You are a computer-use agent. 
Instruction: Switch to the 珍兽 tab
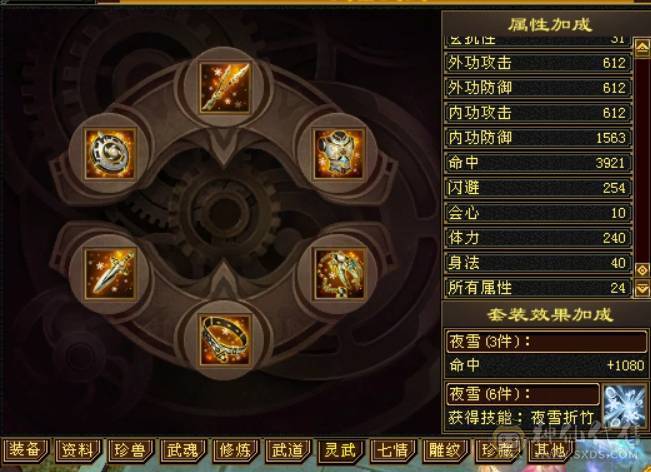click(x=130, y=450)
